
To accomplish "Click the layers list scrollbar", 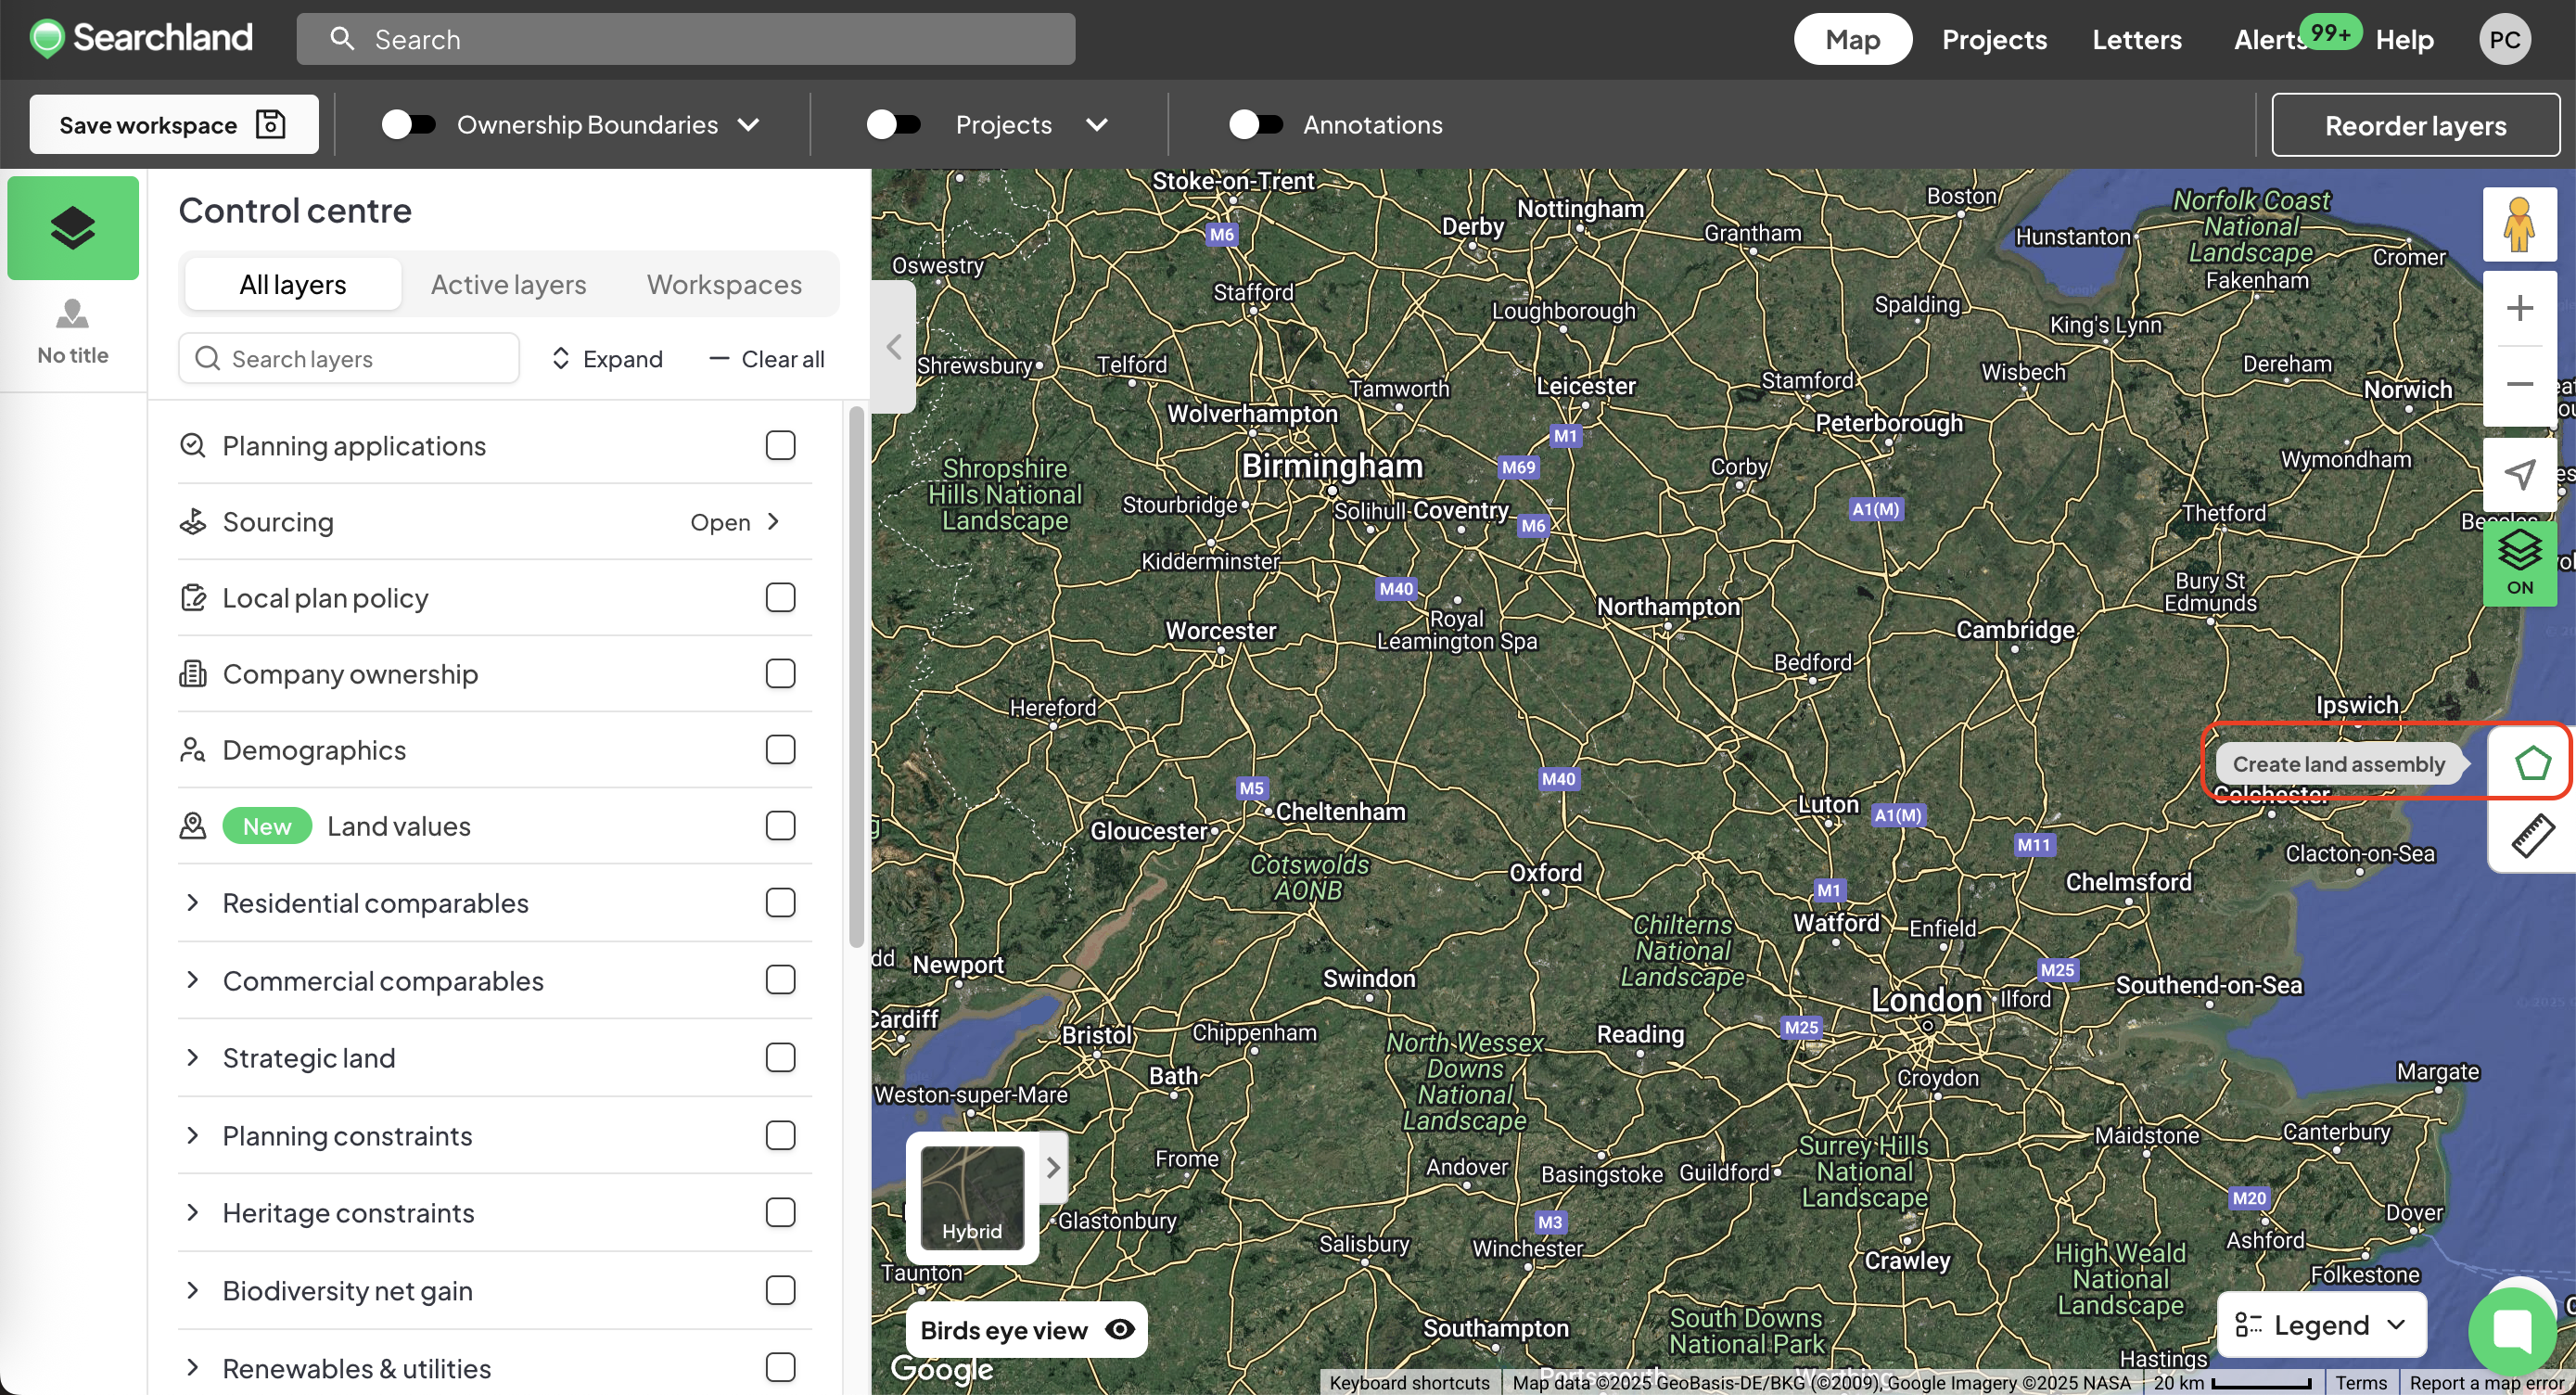I will (x=856, y=675).
